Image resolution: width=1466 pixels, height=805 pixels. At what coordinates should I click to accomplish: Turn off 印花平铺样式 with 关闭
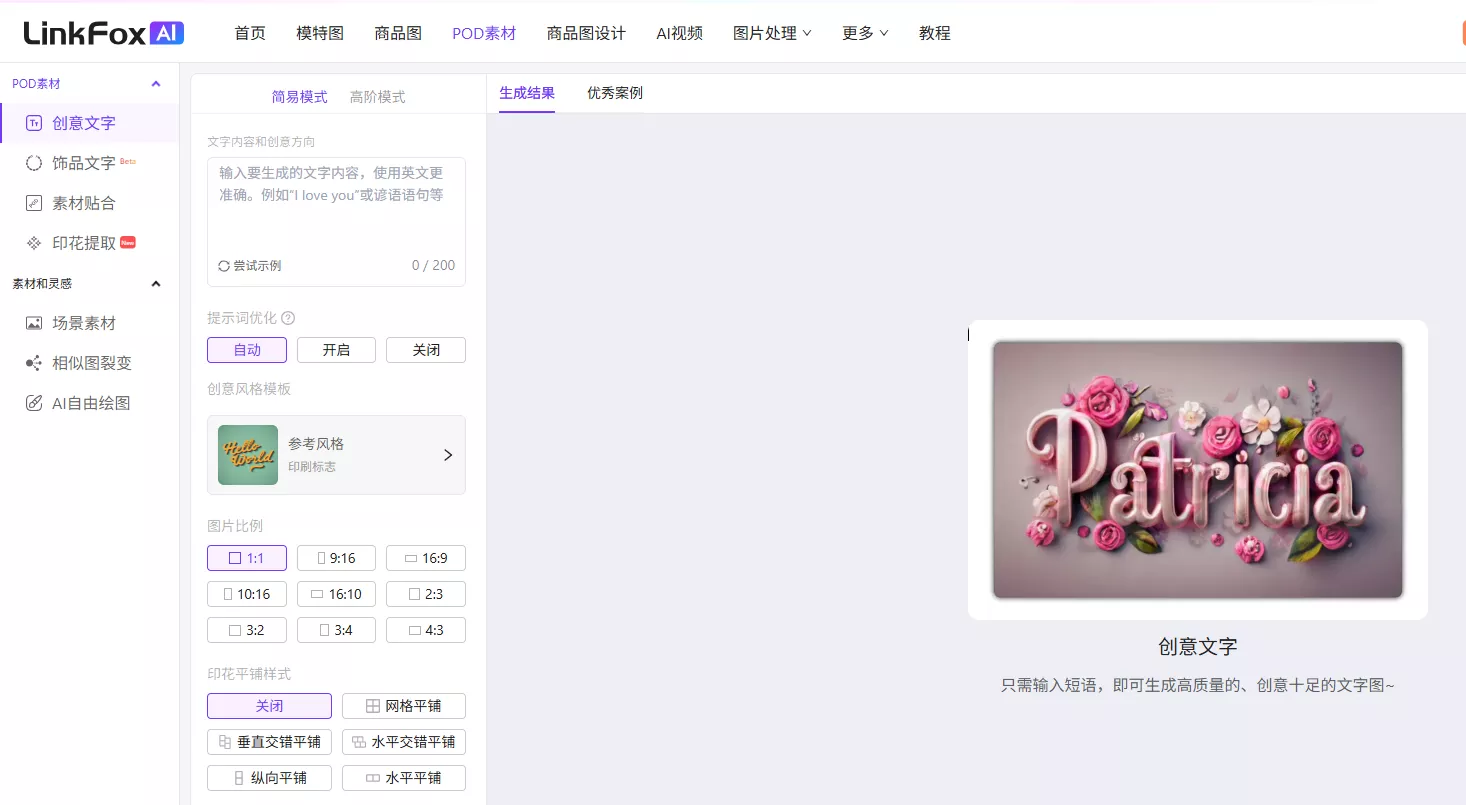pyautogui.click(x=268, y=705)
